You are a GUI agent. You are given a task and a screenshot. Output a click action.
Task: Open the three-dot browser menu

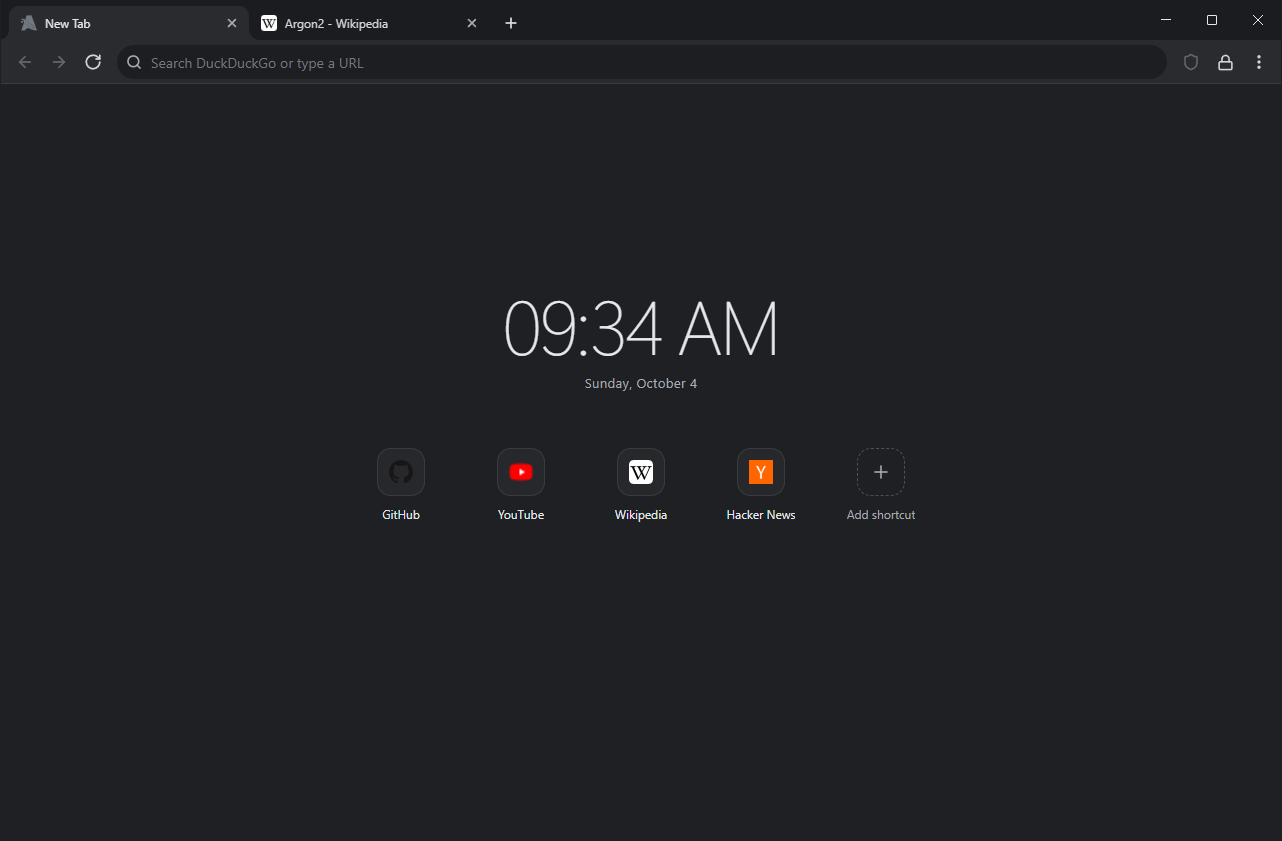1259,62
